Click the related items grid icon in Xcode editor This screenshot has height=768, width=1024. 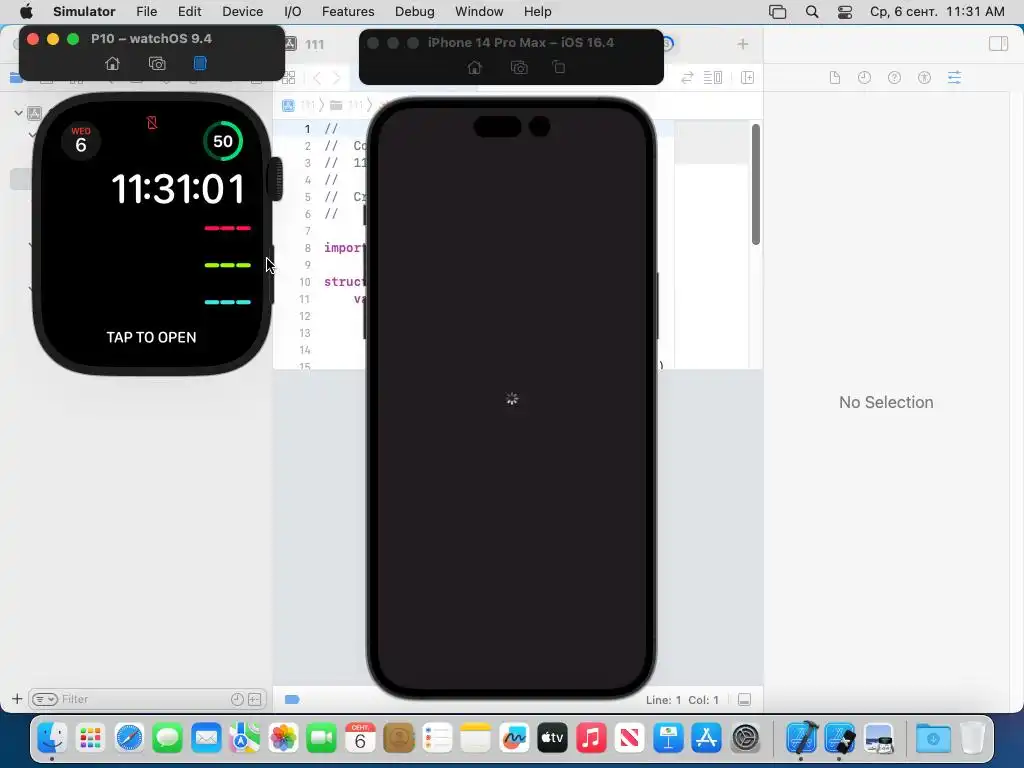point(289,78)
